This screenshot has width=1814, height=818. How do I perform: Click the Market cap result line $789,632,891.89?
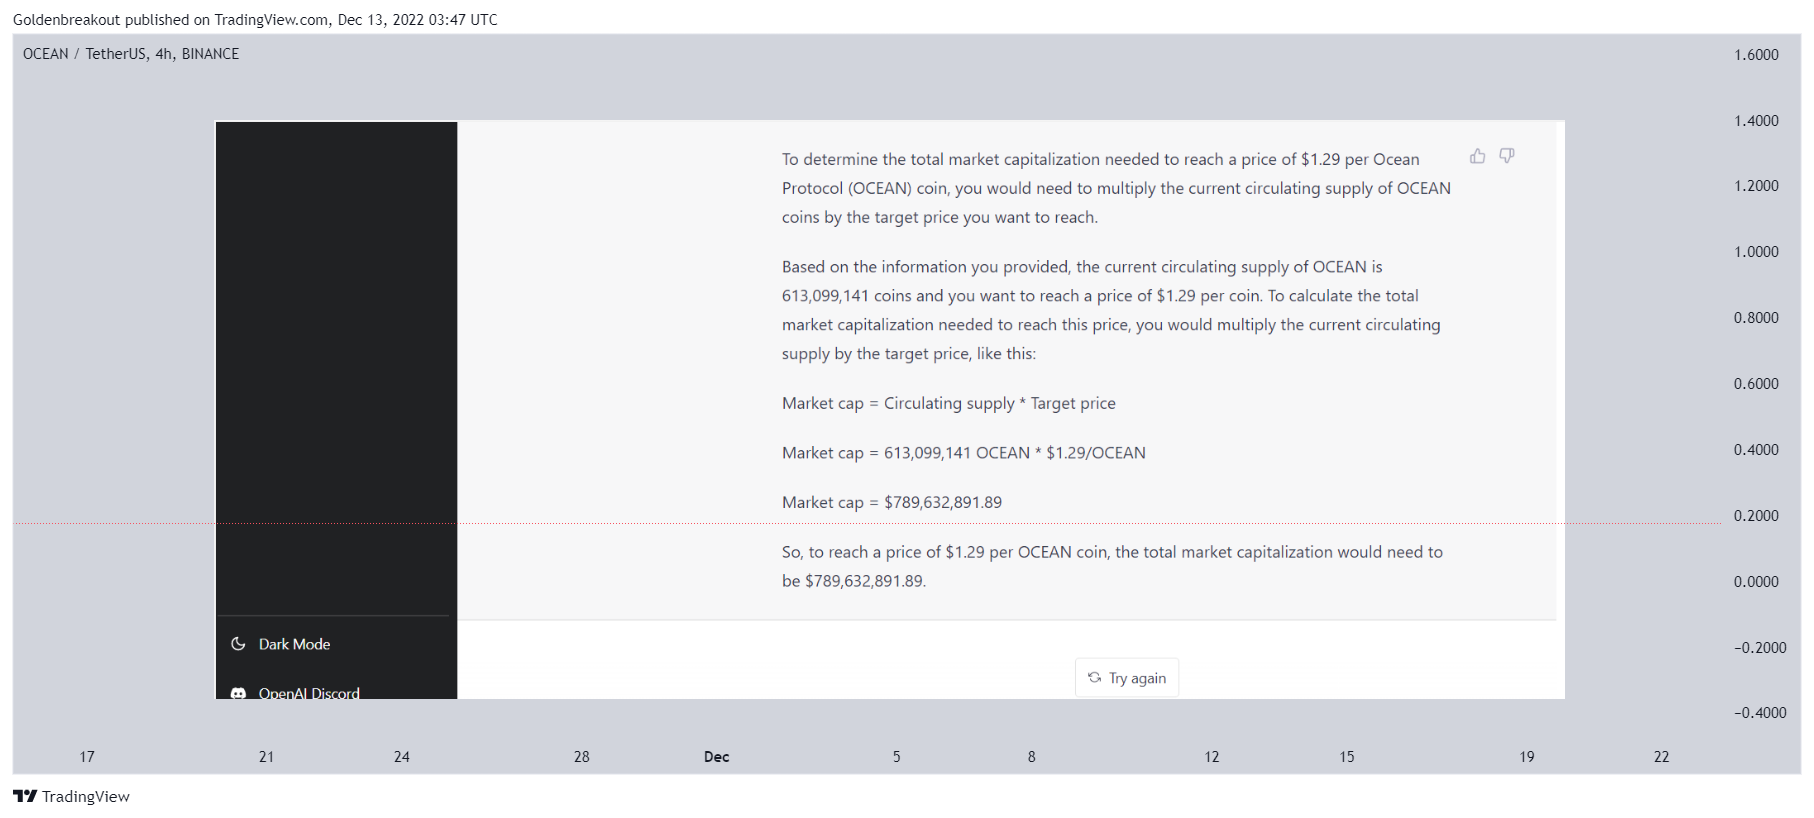(892, 502)
